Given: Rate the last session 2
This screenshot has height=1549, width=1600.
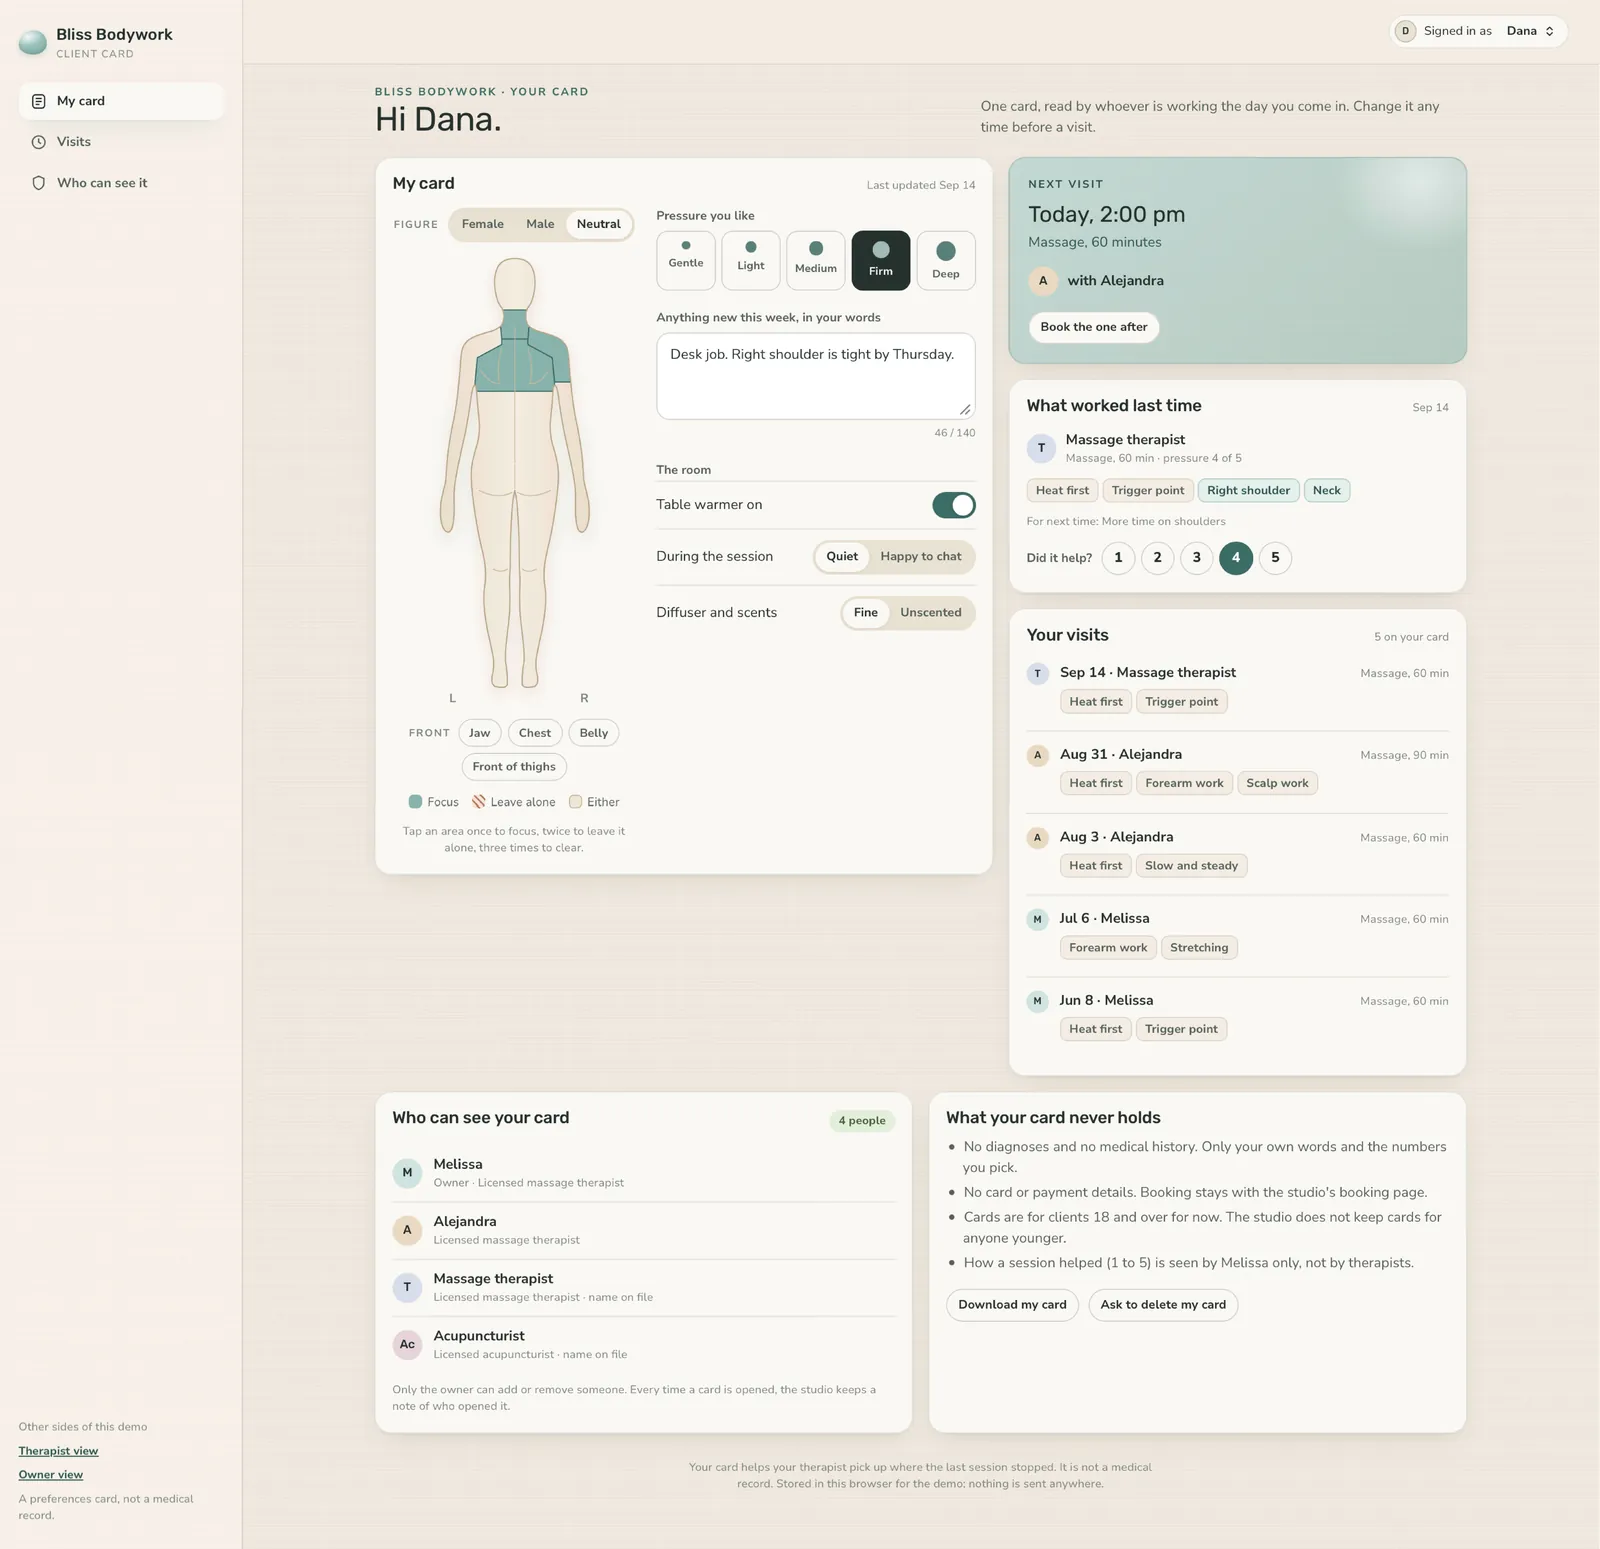Looking at the screenshot, I should (x=1157, y=558).
